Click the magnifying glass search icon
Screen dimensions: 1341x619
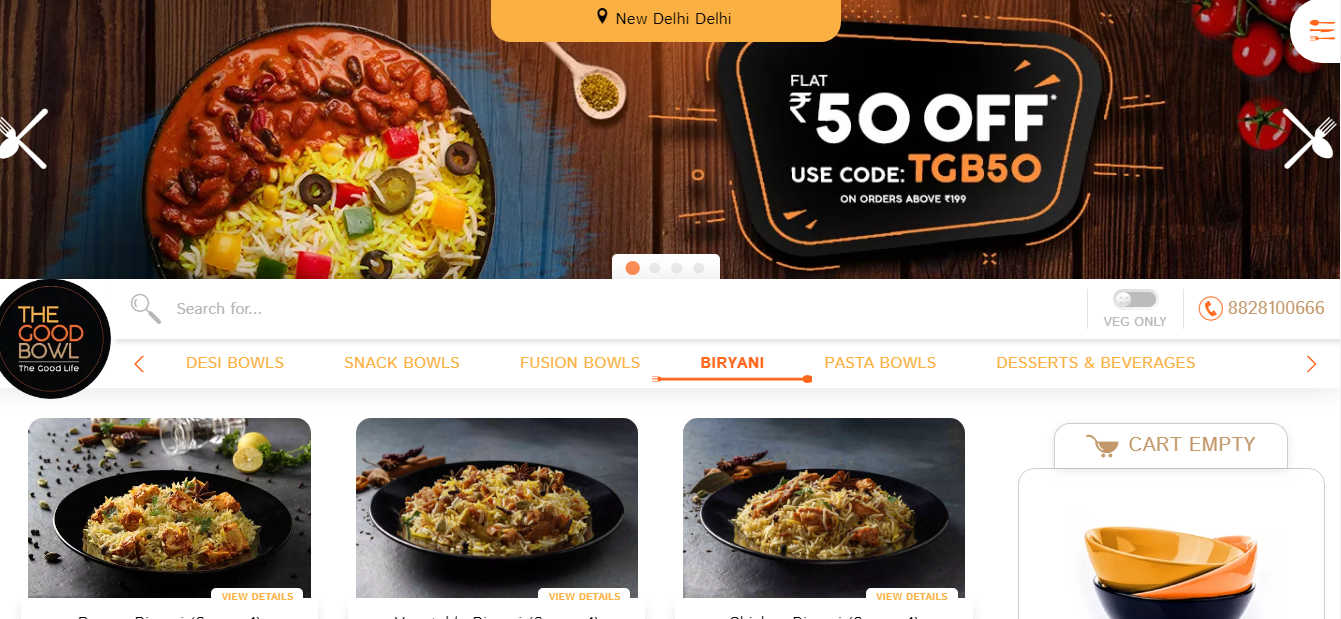[x=146, y=308]
